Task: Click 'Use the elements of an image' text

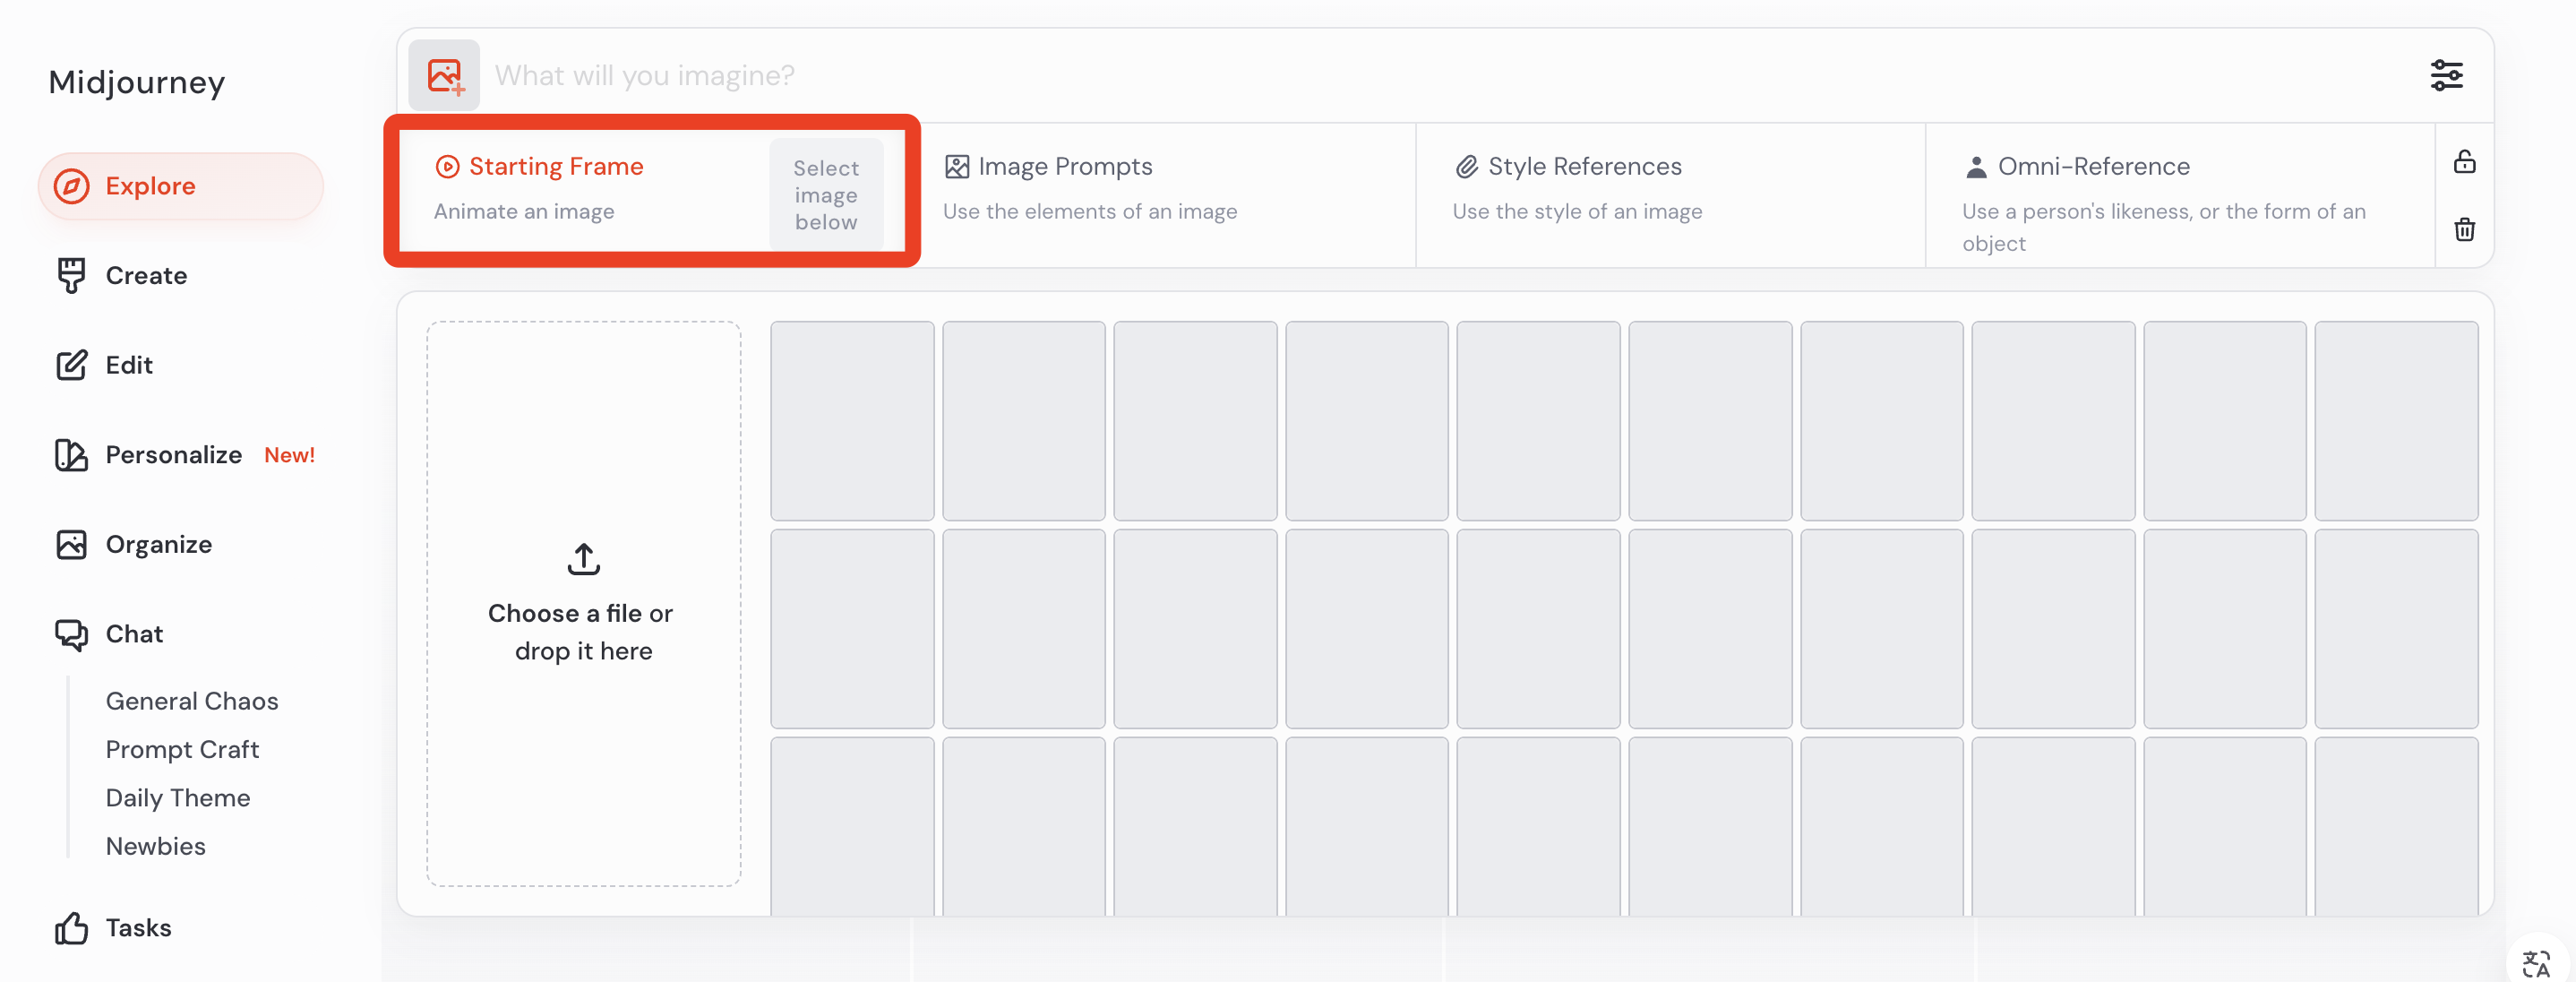Action: coord(1090,211)
